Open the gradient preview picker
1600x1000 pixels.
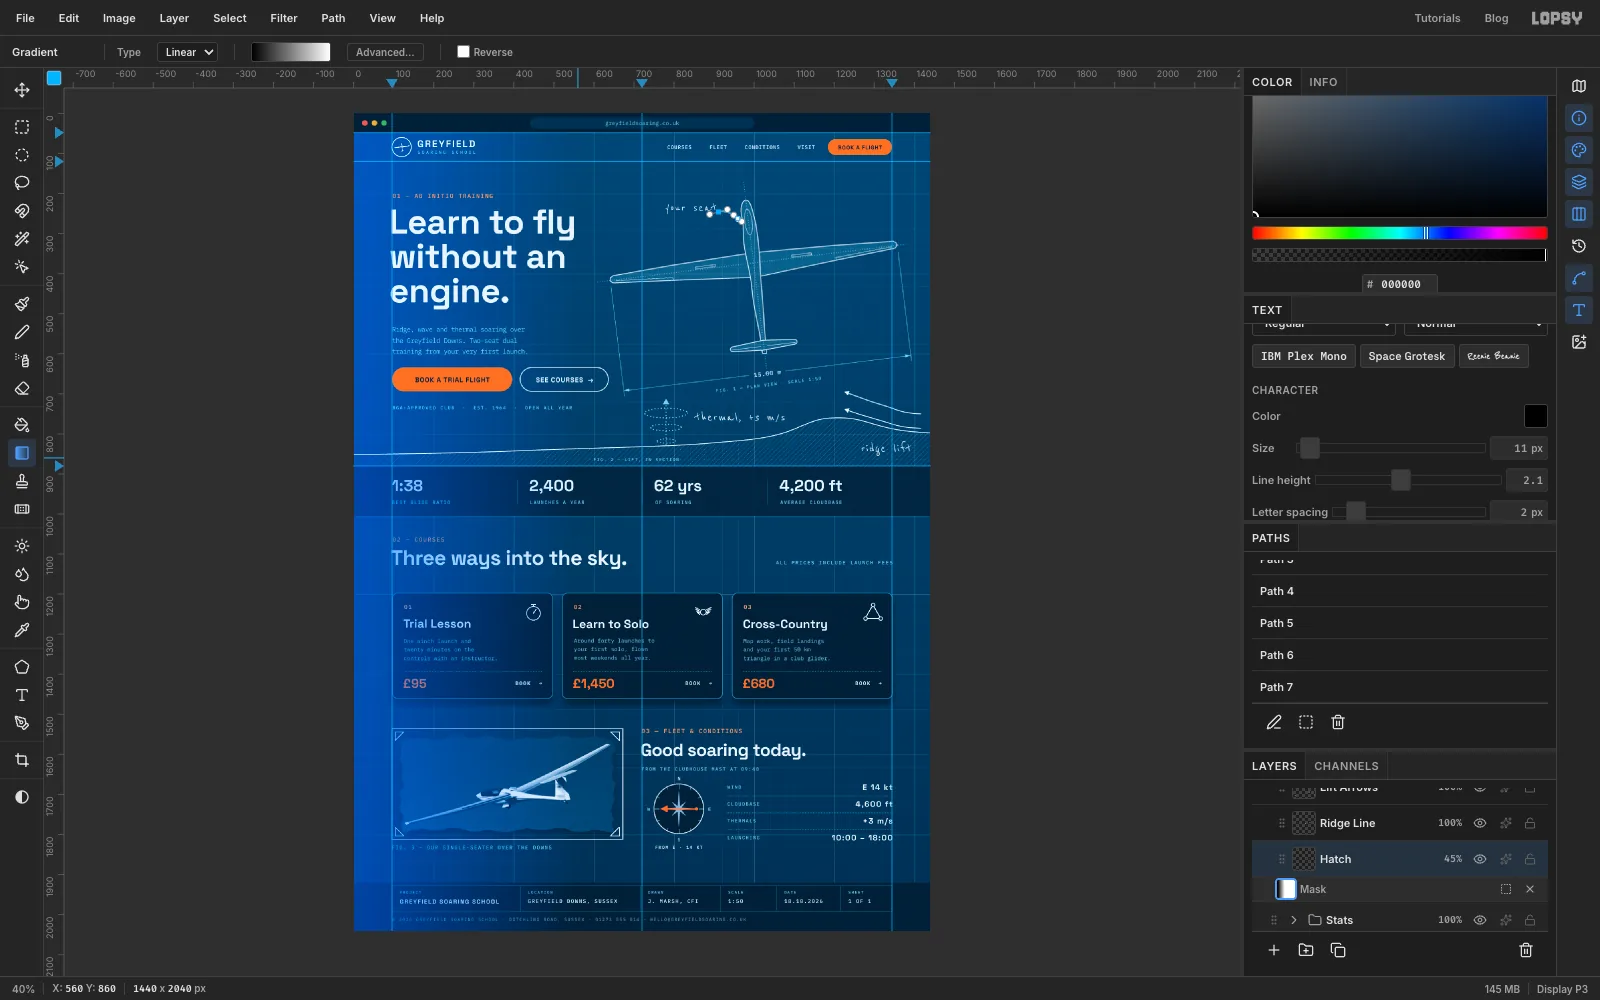point(290,52)
